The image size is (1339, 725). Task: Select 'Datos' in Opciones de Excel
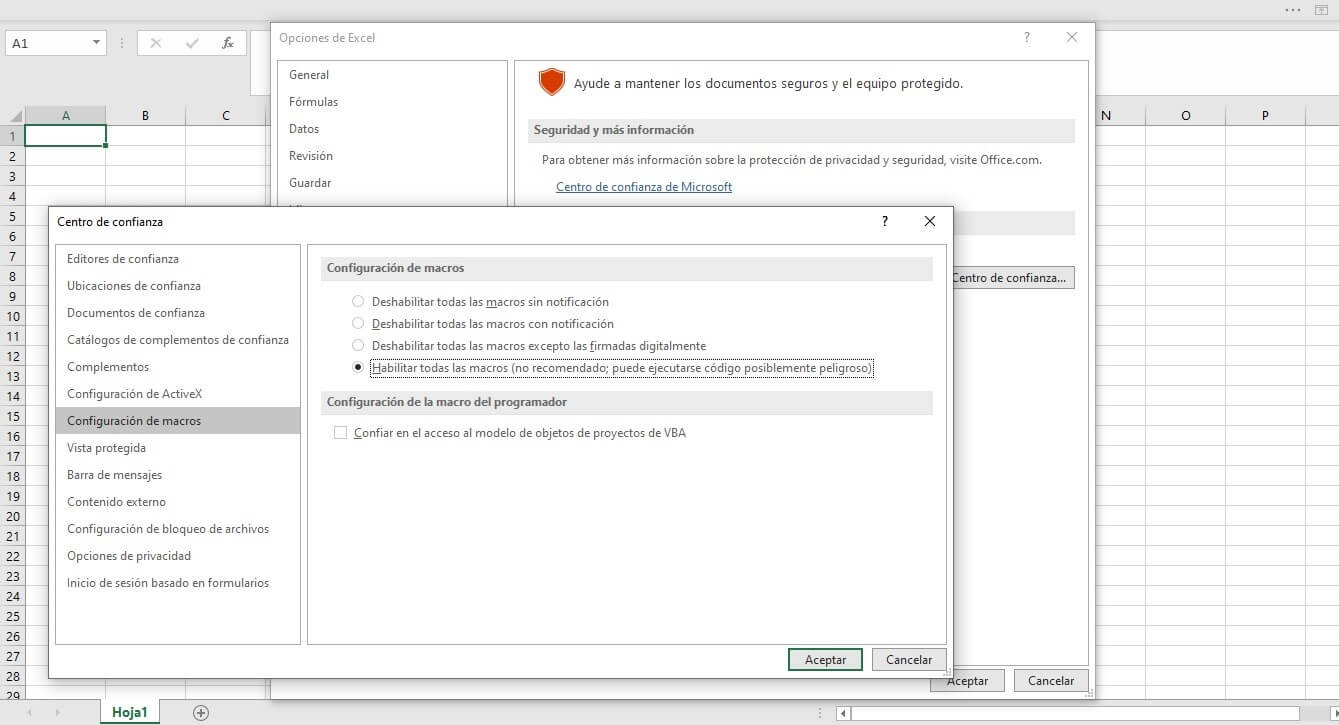point(392,129)
